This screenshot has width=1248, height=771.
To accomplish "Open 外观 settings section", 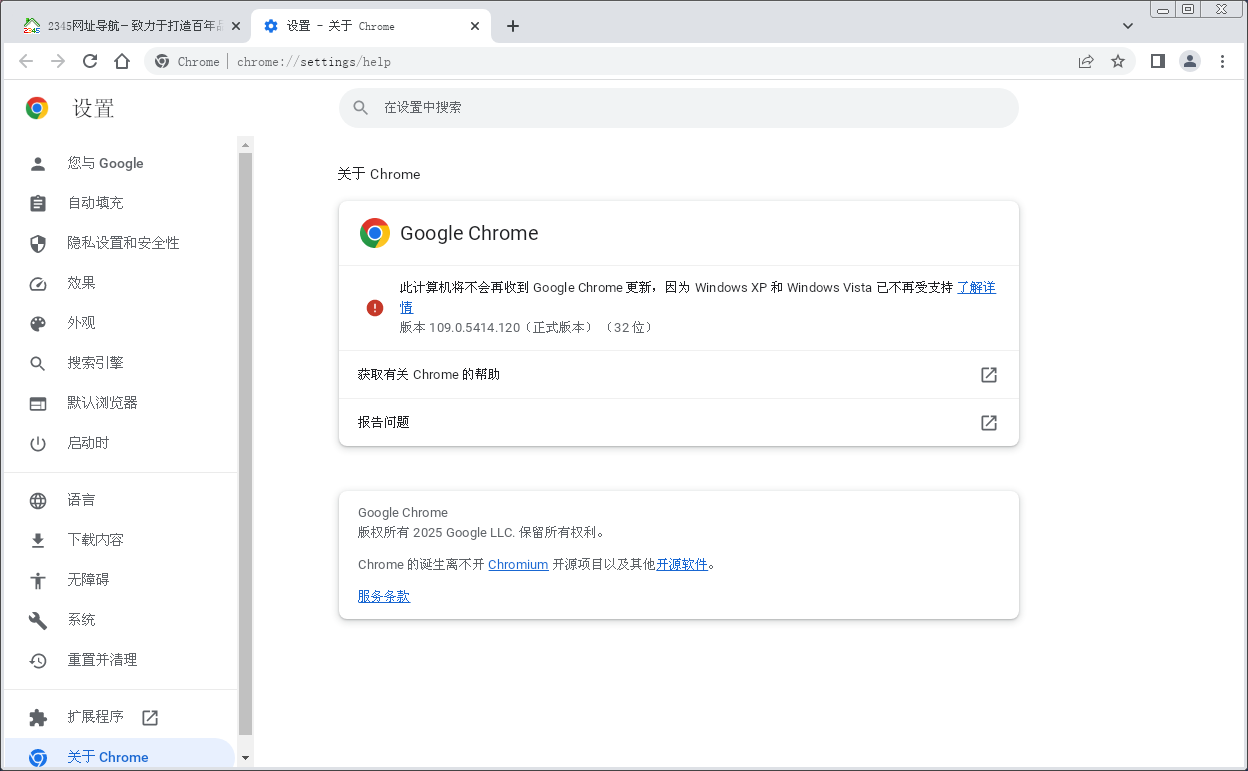I will (x=120, y=323).
